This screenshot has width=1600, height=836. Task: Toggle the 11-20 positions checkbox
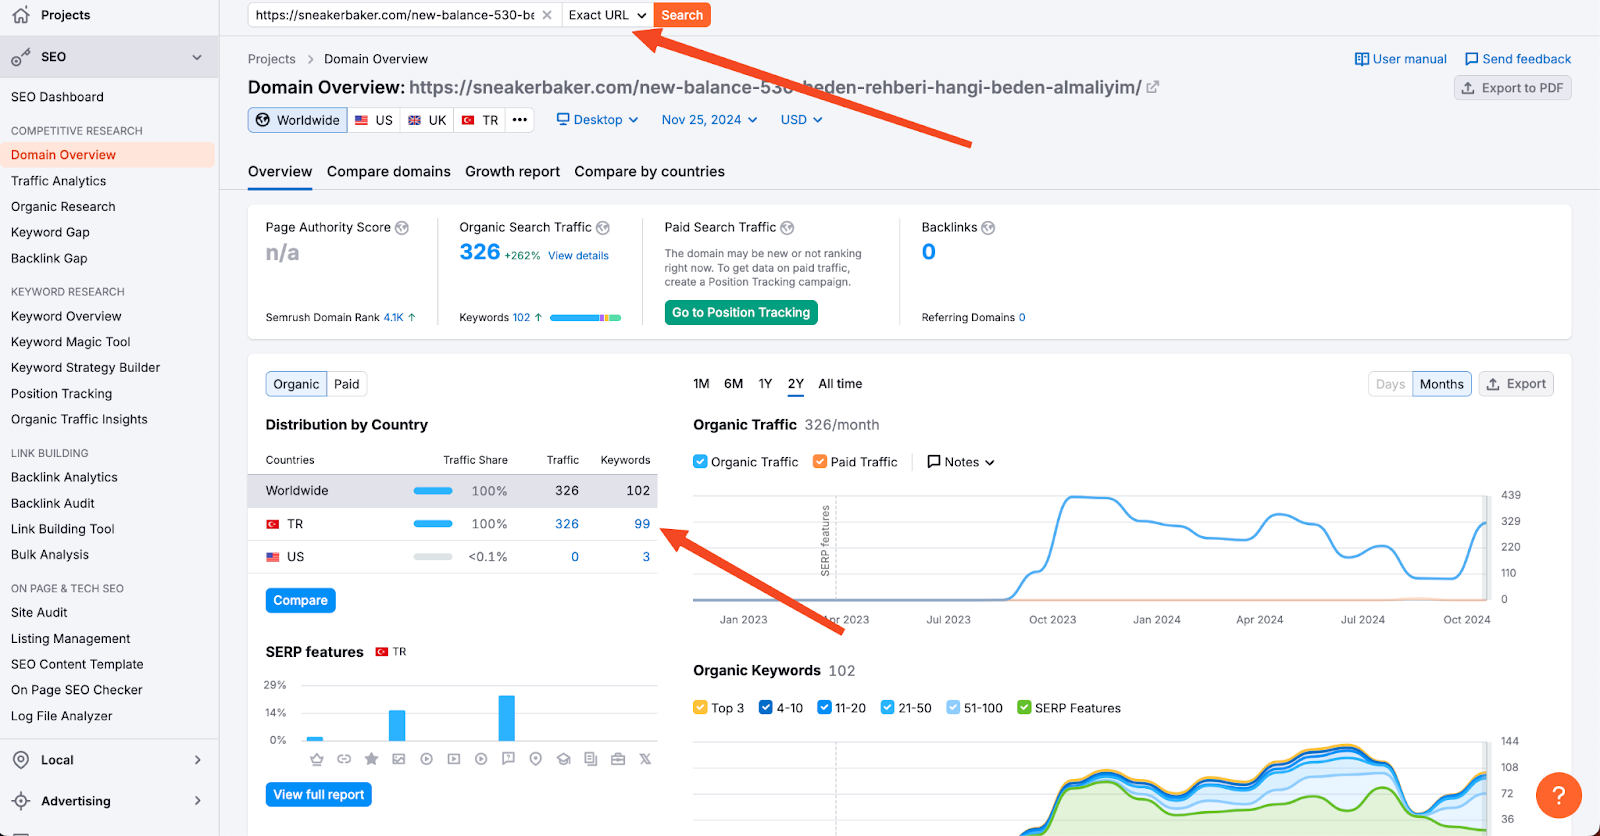(x=824, y=708)
